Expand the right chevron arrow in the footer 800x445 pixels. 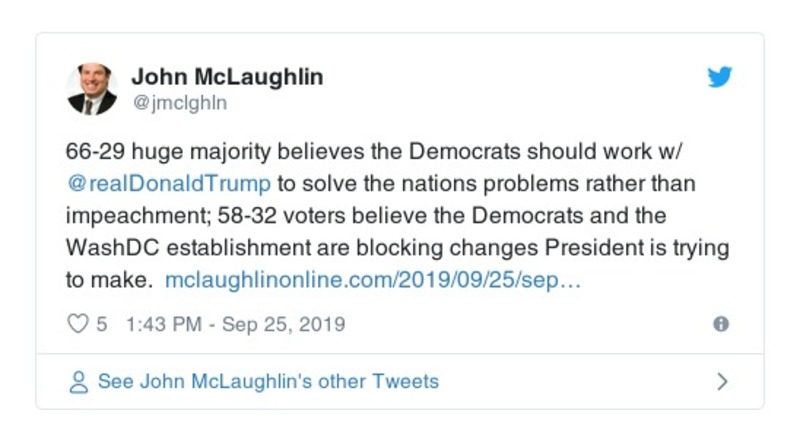[x=722, y=381]
